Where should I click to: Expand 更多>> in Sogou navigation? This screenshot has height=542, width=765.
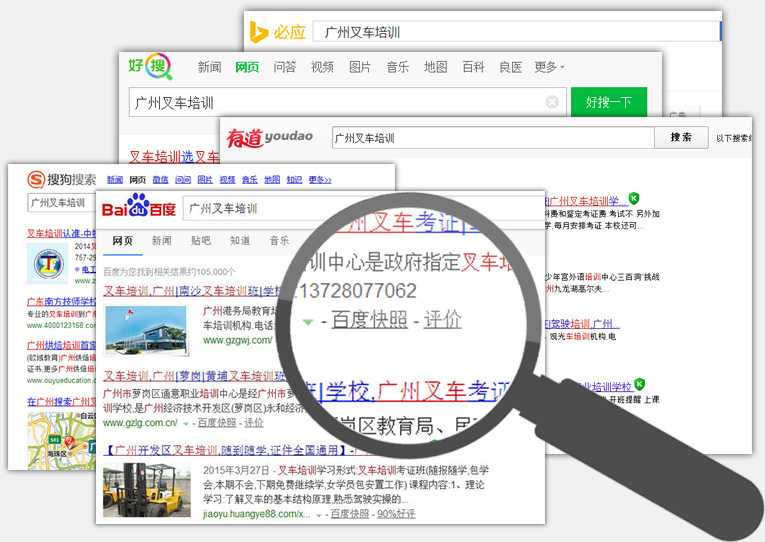tap(320, 180)
